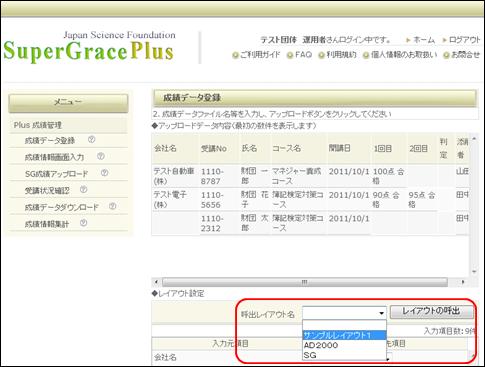Open help icon next to 成績情報集計

(x=83, y=223)
